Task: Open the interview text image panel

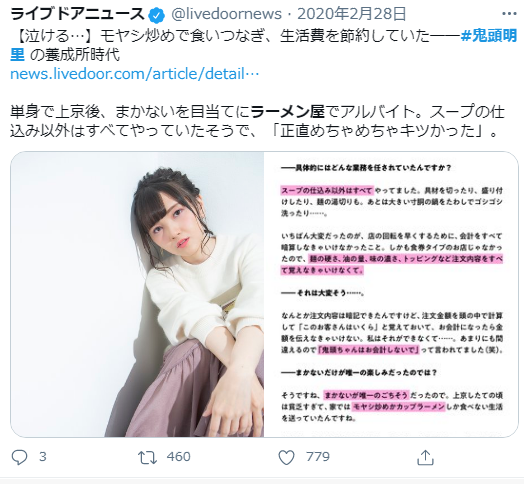Action: click(x=391, y=294)
